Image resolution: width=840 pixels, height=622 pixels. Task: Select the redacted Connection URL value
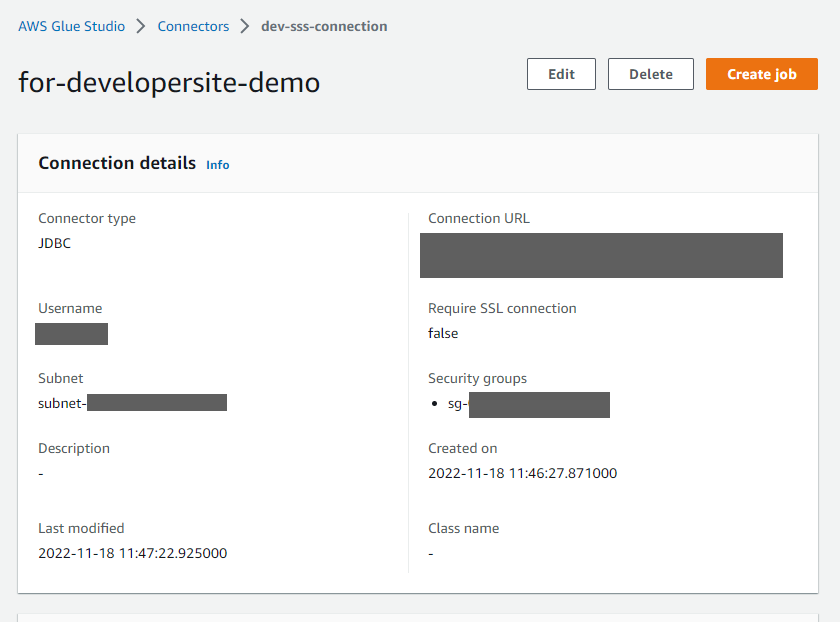click(601, 255)
